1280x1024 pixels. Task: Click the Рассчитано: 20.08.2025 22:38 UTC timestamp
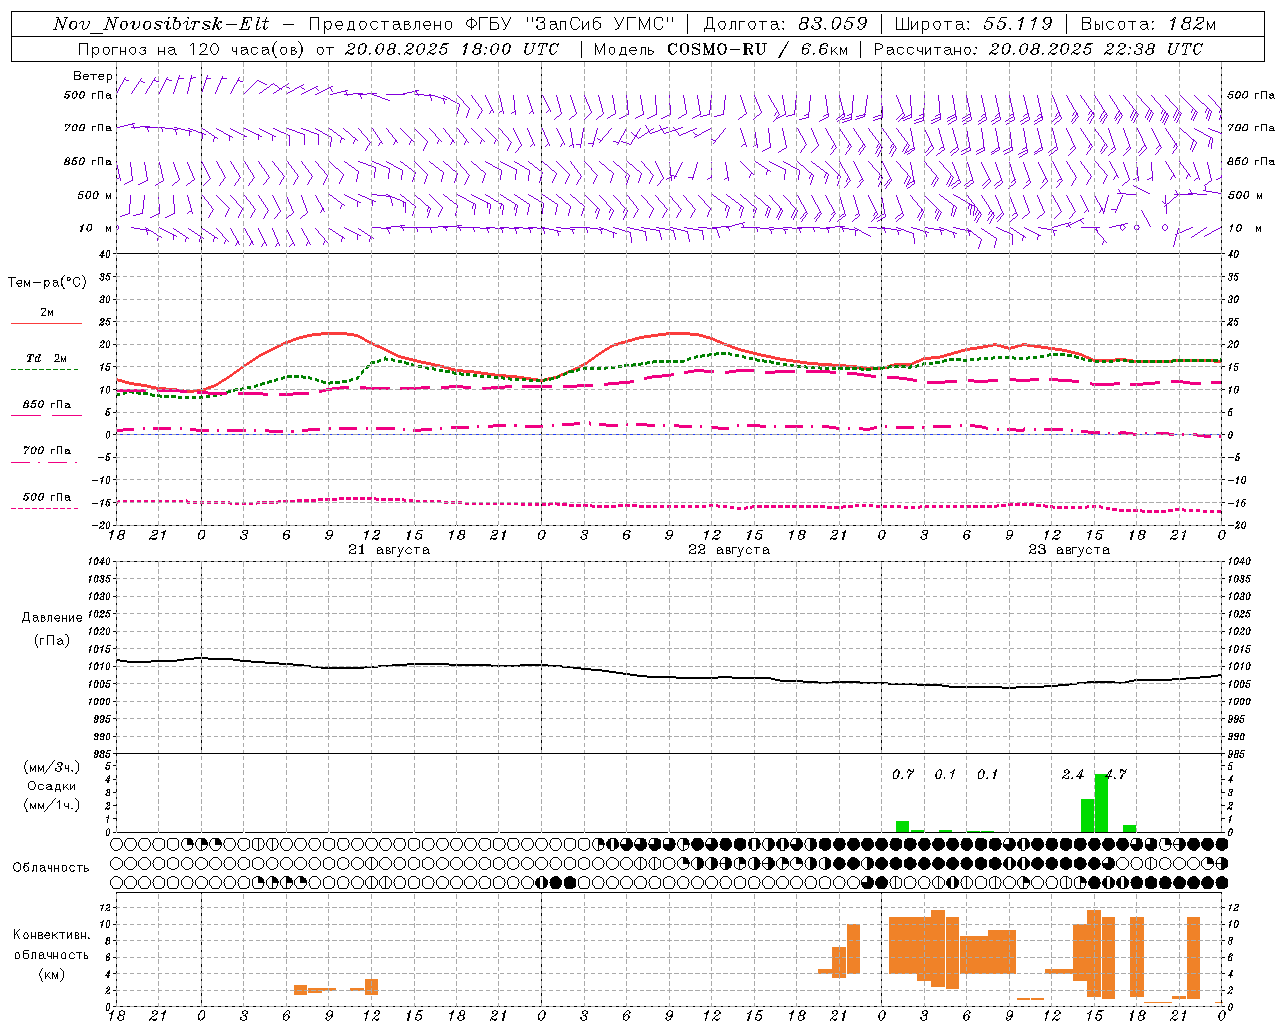pyautogui.click(x=1038, y=49)
